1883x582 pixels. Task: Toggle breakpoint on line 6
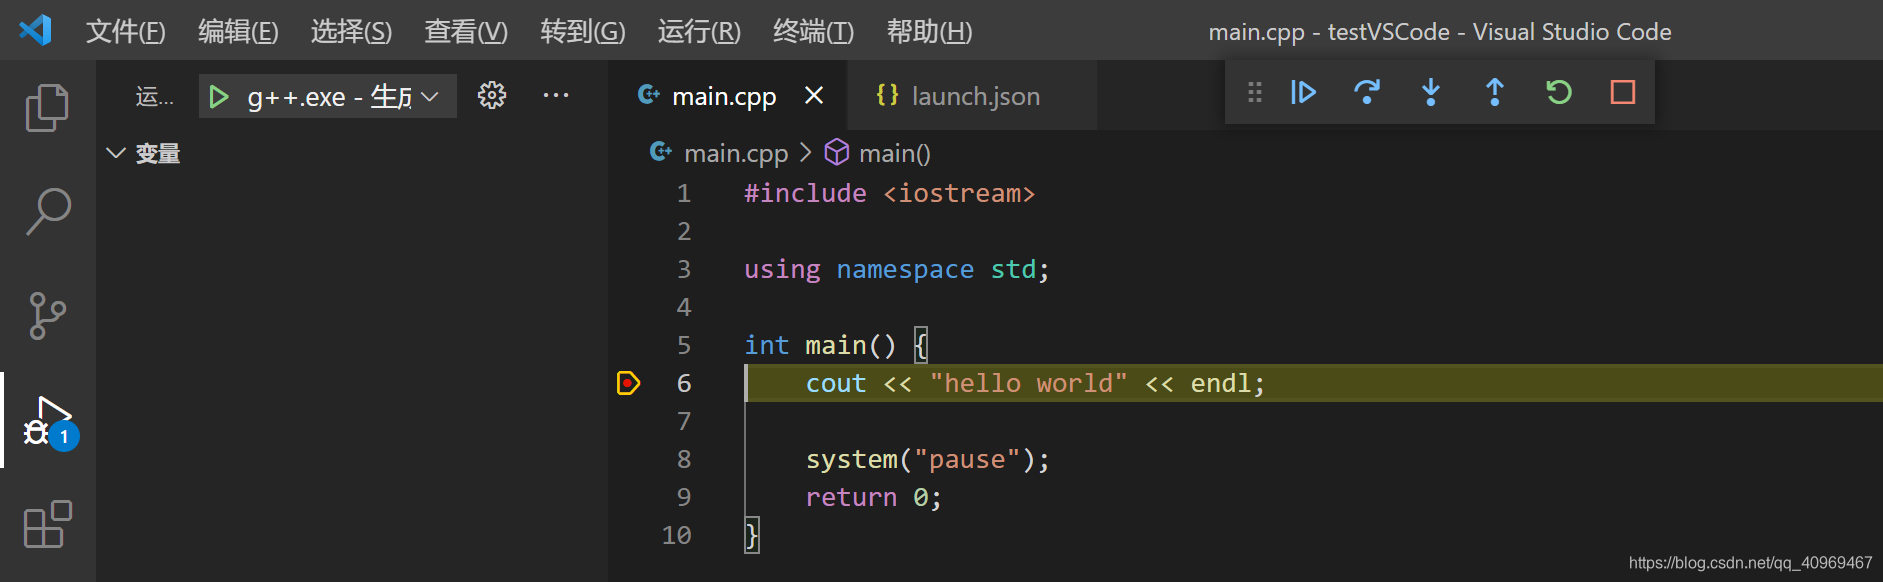628,383
